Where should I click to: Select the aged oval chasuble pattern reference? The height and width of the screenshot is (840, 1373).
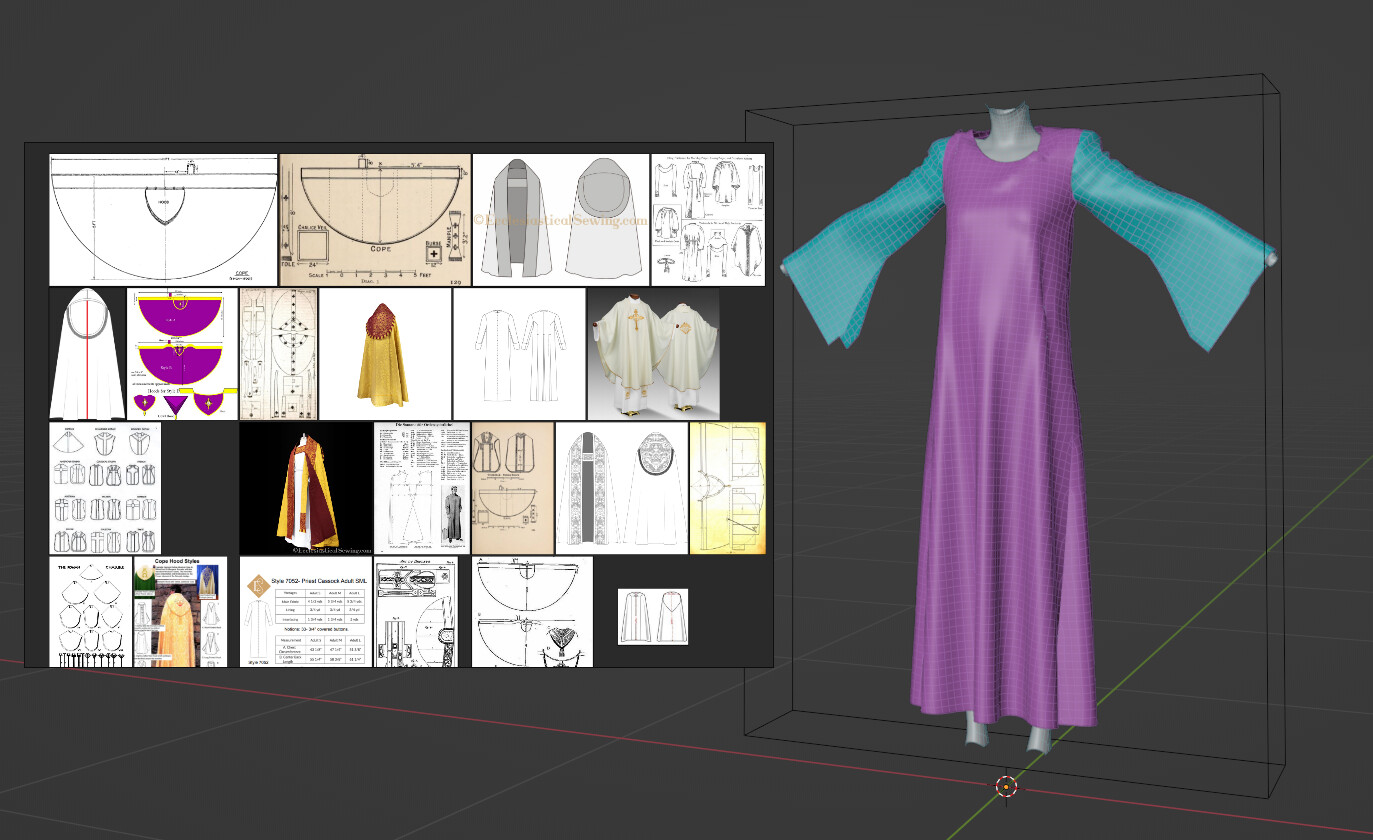[278, 354]
